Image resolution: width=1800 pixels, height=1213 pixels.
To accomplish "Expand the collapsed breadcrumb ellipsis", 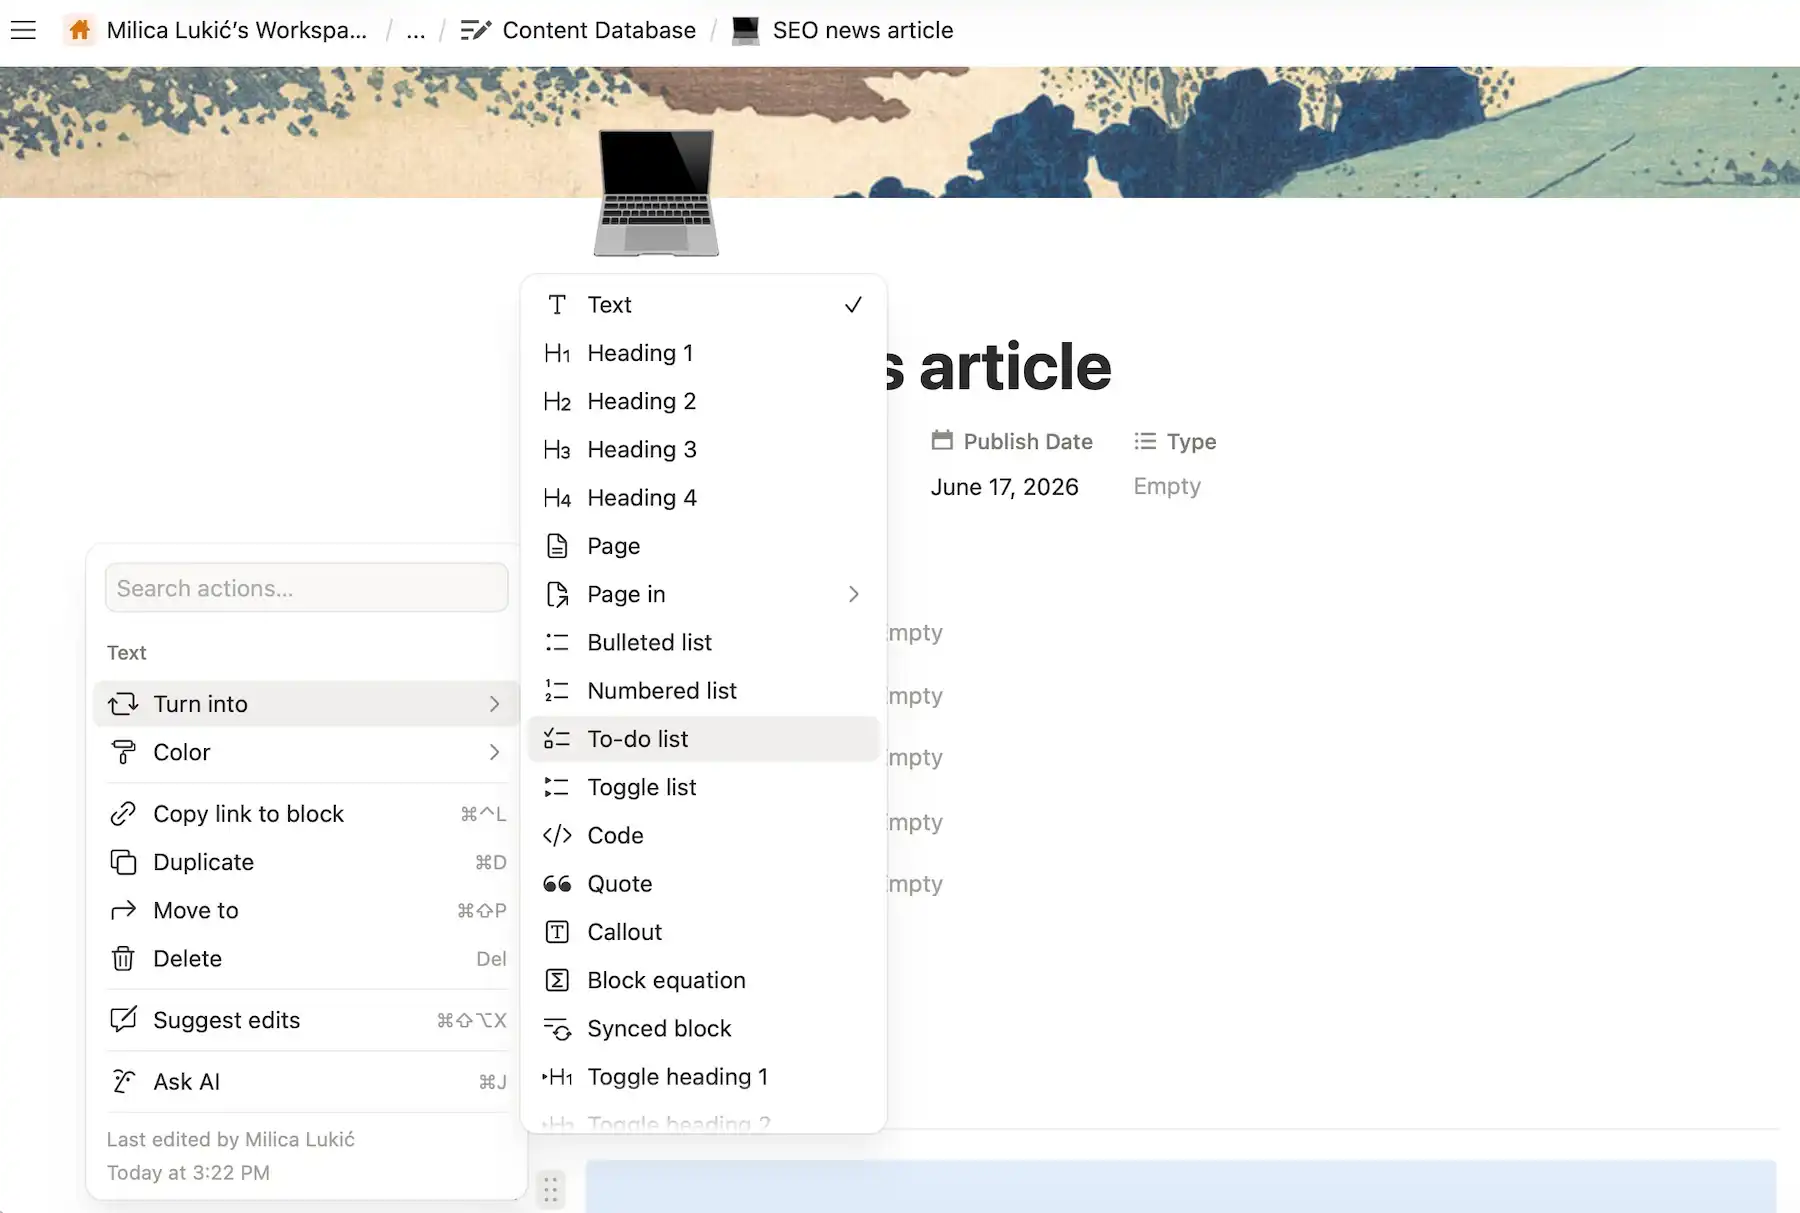I will [416, 30].
